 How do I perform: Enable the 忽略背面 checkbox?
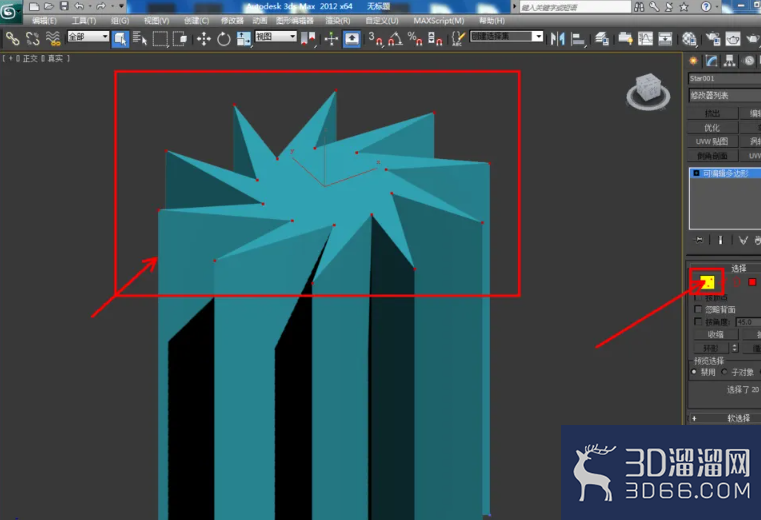point(698,309)
